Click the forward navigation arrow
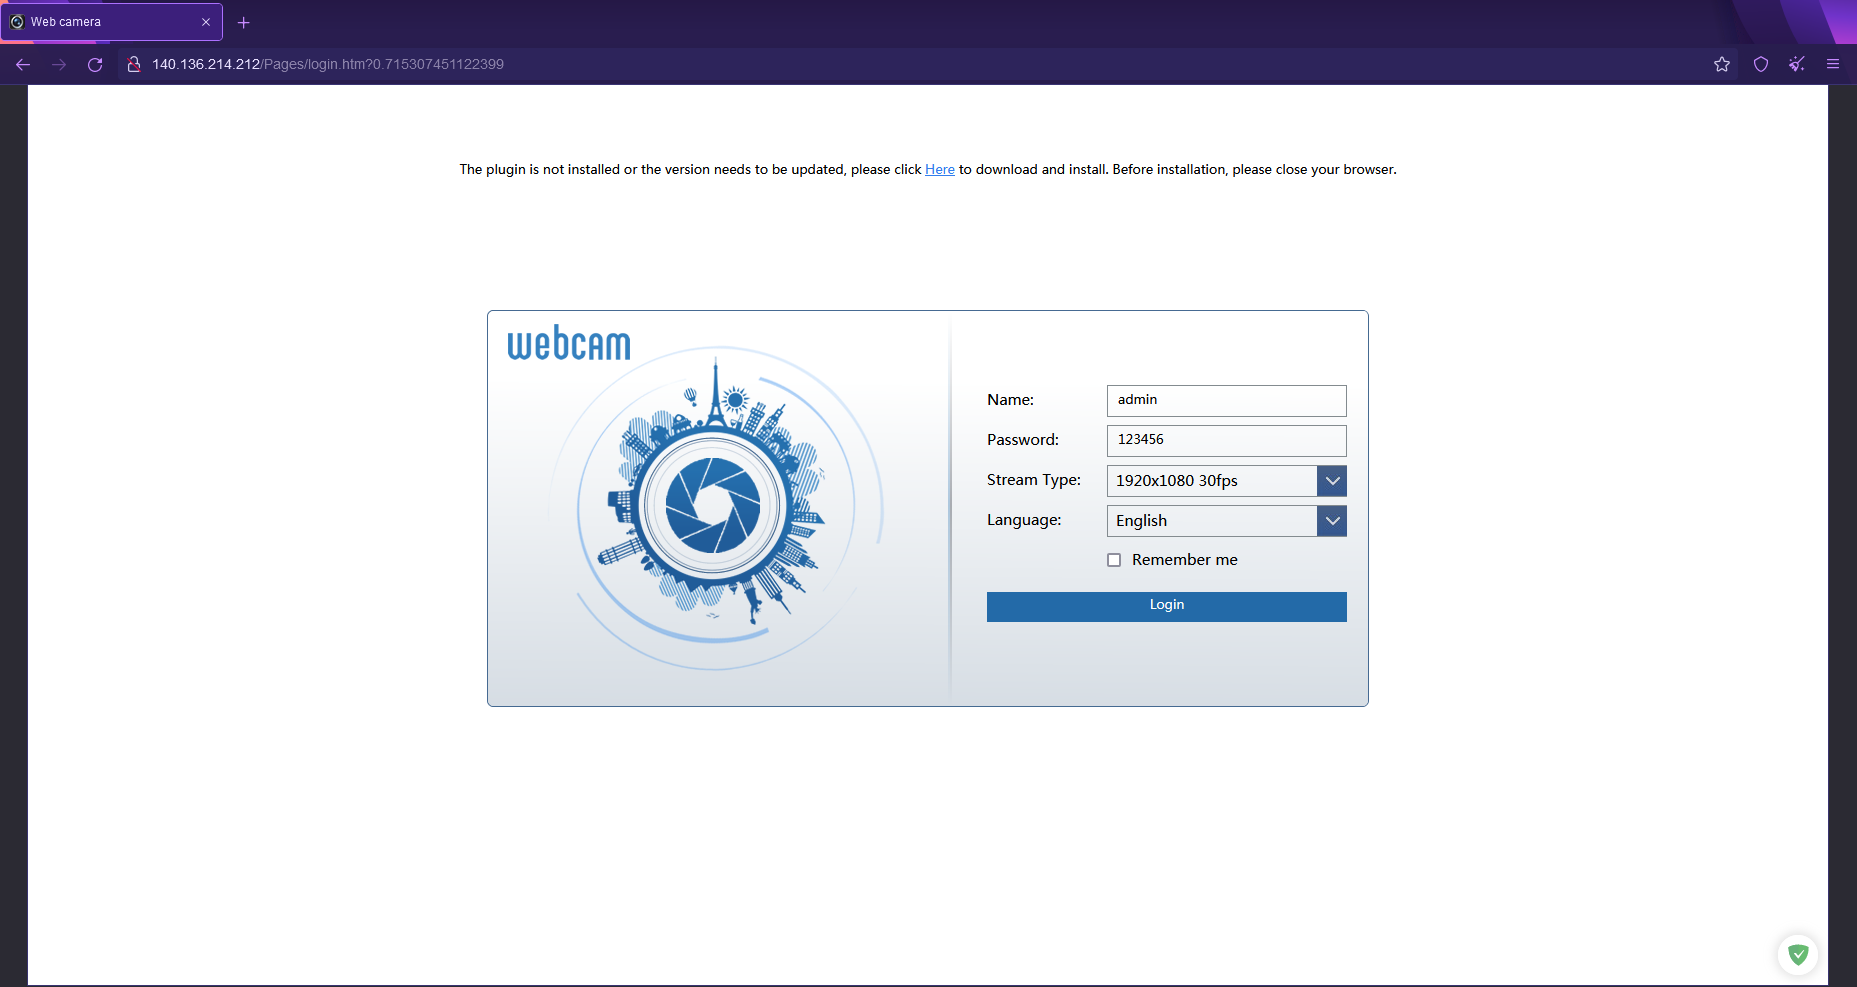The height and width of the screenshot is (987, 1857). tap(59, 64)
